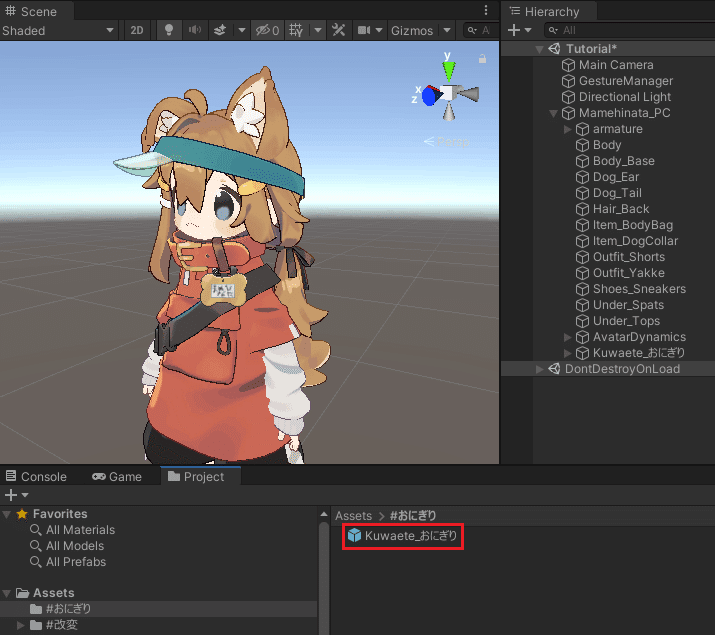Select Kuwaete_おにぎり prefab asset
The height and width of the screenshot is (635, 715).
pos(402,536)
